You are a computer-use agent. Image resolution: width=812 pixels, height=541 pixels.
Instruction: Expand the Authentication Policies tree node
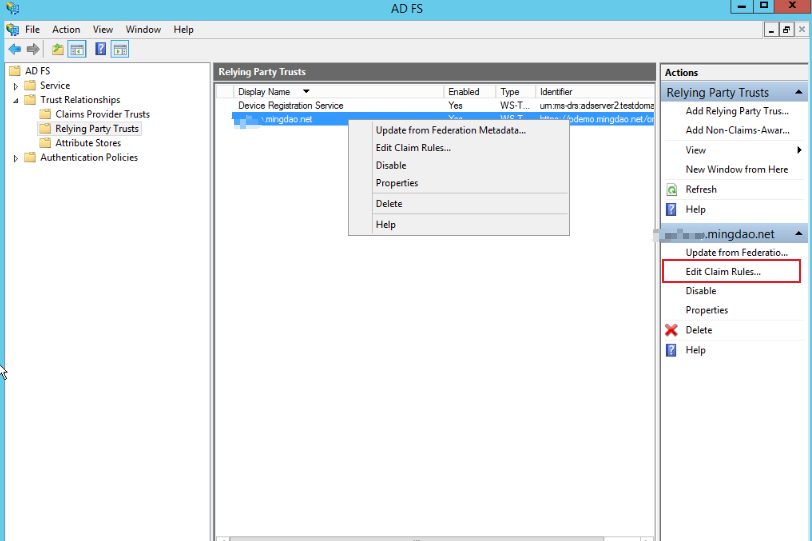click(x=16, y=158)
